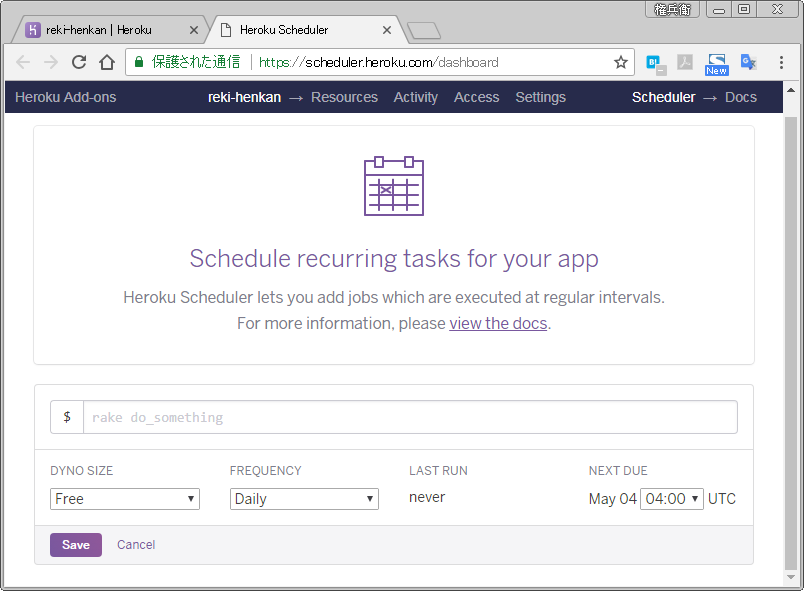
Task: Expand the Frequency Daily dropdown
Action: coord(304,499)
